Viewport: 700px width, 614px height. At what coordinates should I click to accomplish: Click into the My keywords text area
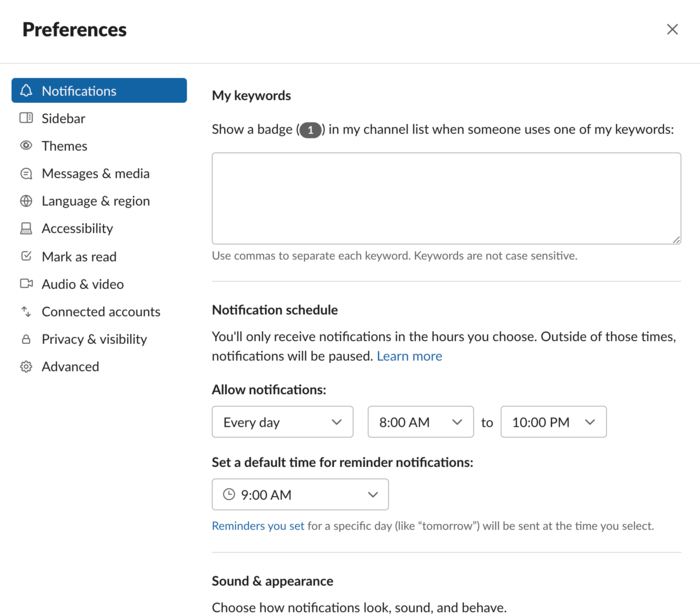coord(446,198)
